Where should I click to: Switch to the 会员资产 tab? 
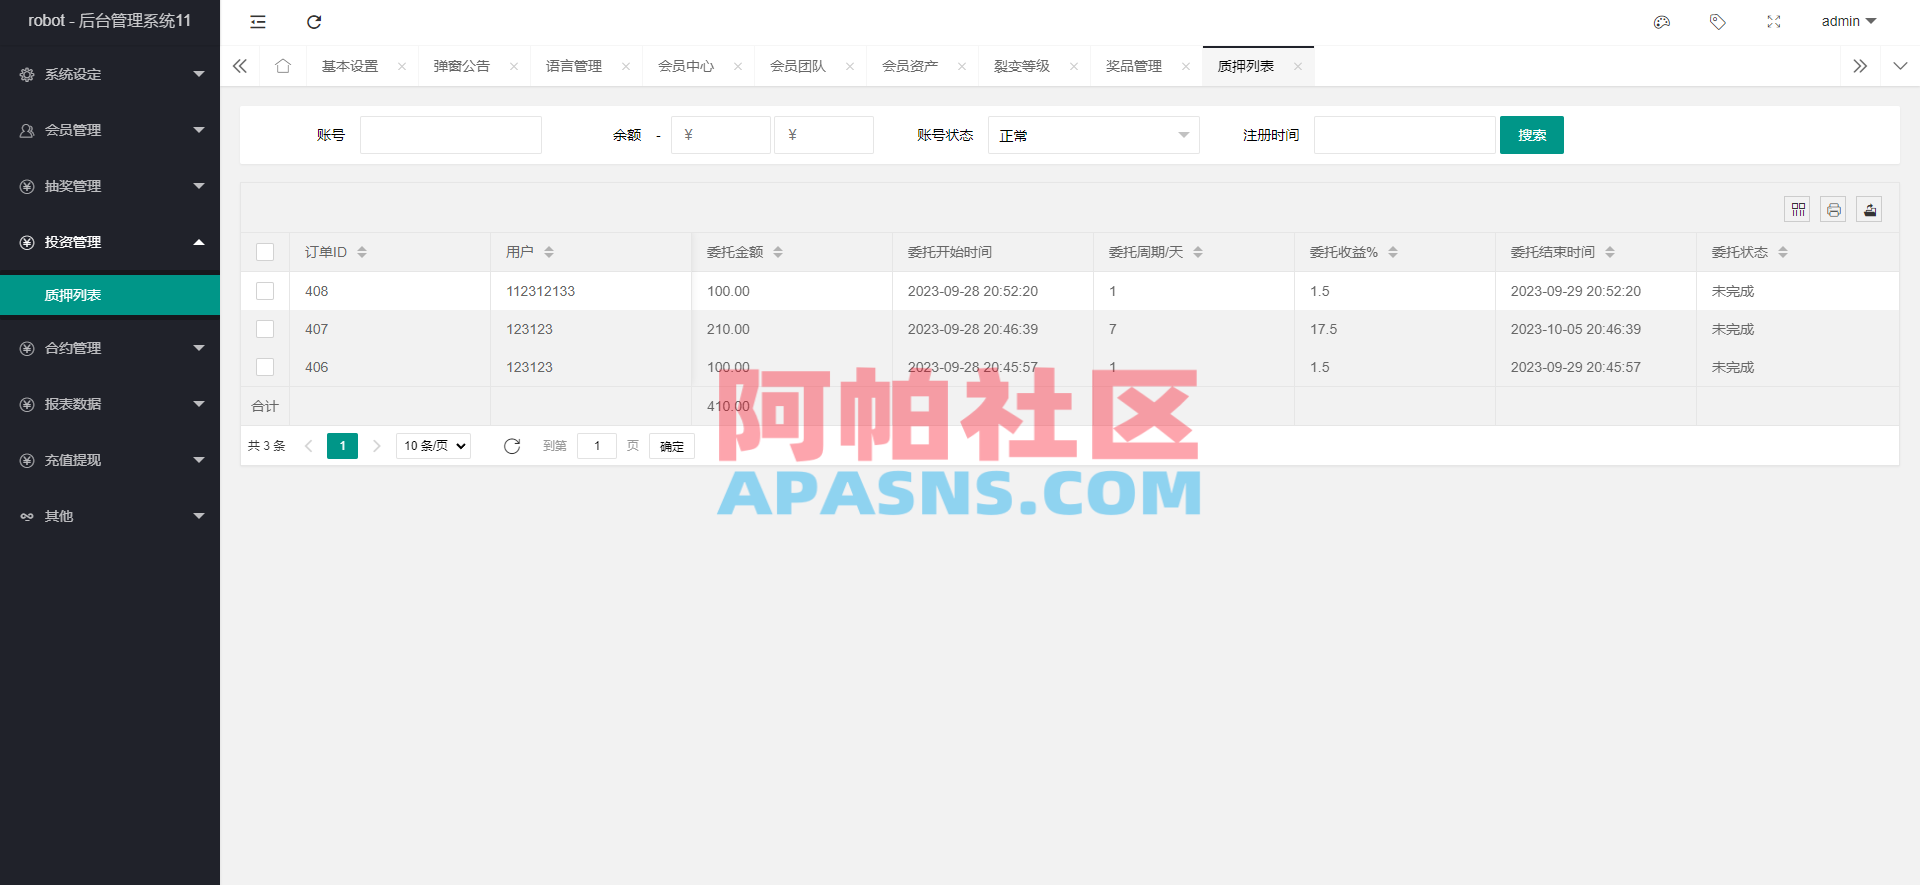click(910, 66)
